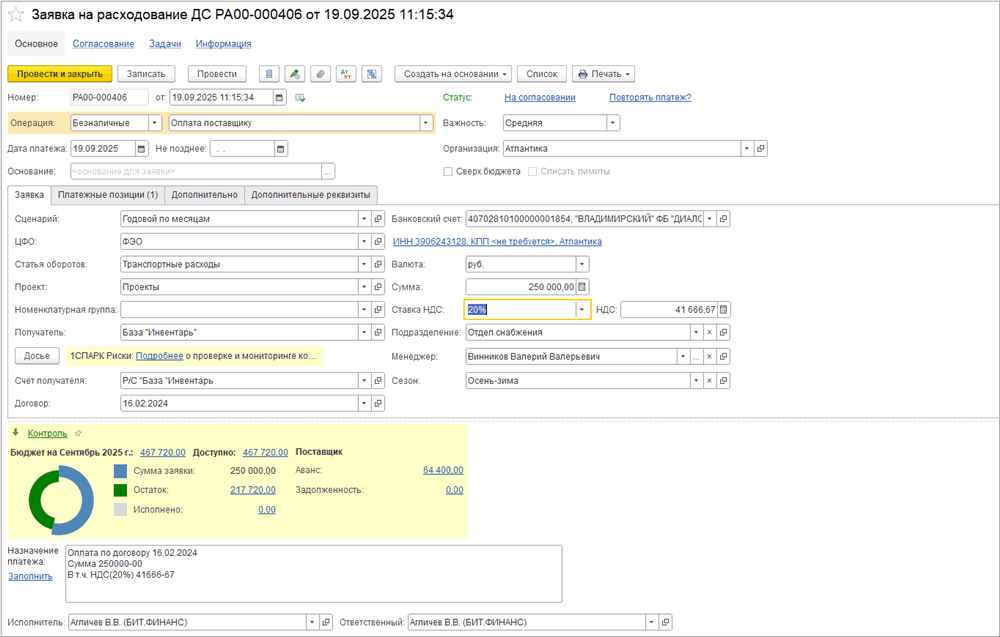This screenshot has height=637, width=1000.
Task: Toggle the Списать лимиты checkbox
Action: point(533,172)
